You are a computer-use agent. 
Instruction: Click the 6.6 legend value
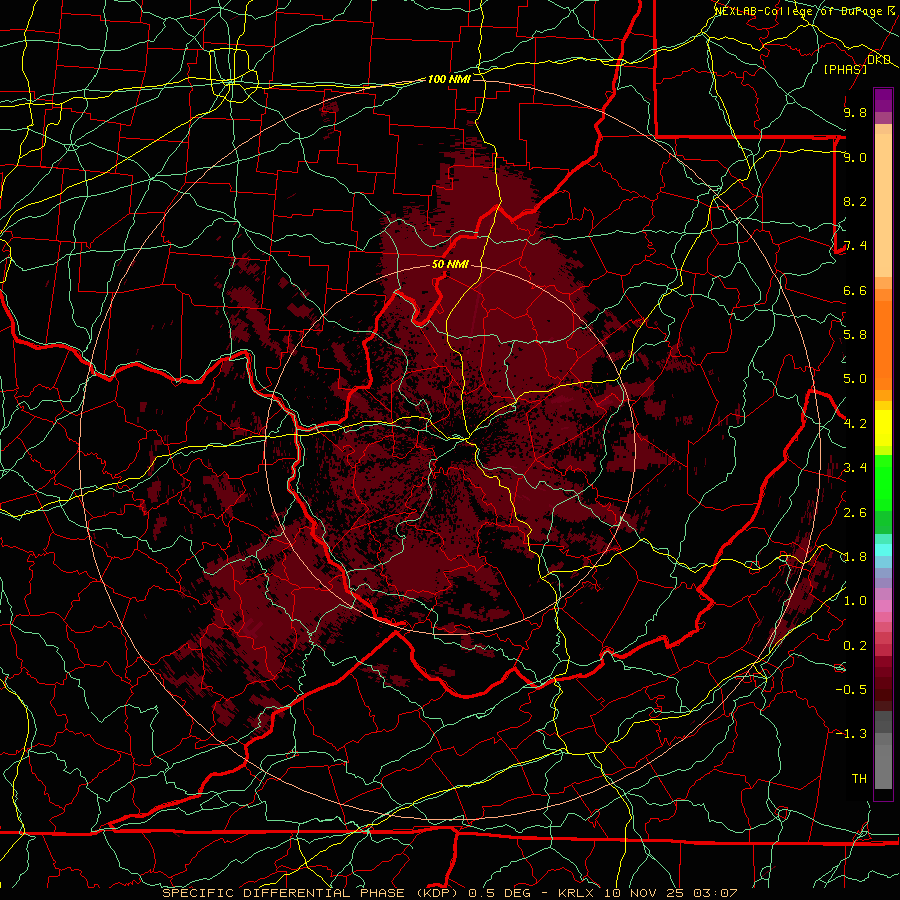855,290
